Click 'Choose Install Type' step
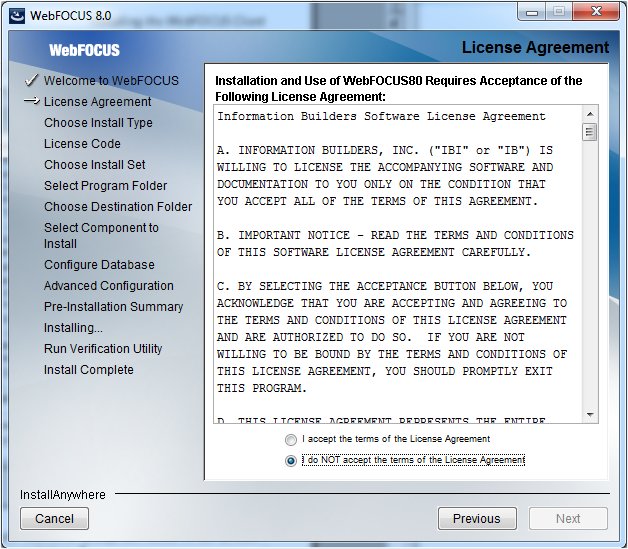Image resolution: width=628 pixels, height=549 pixels. pyautogui.click(x=99, y=123)
